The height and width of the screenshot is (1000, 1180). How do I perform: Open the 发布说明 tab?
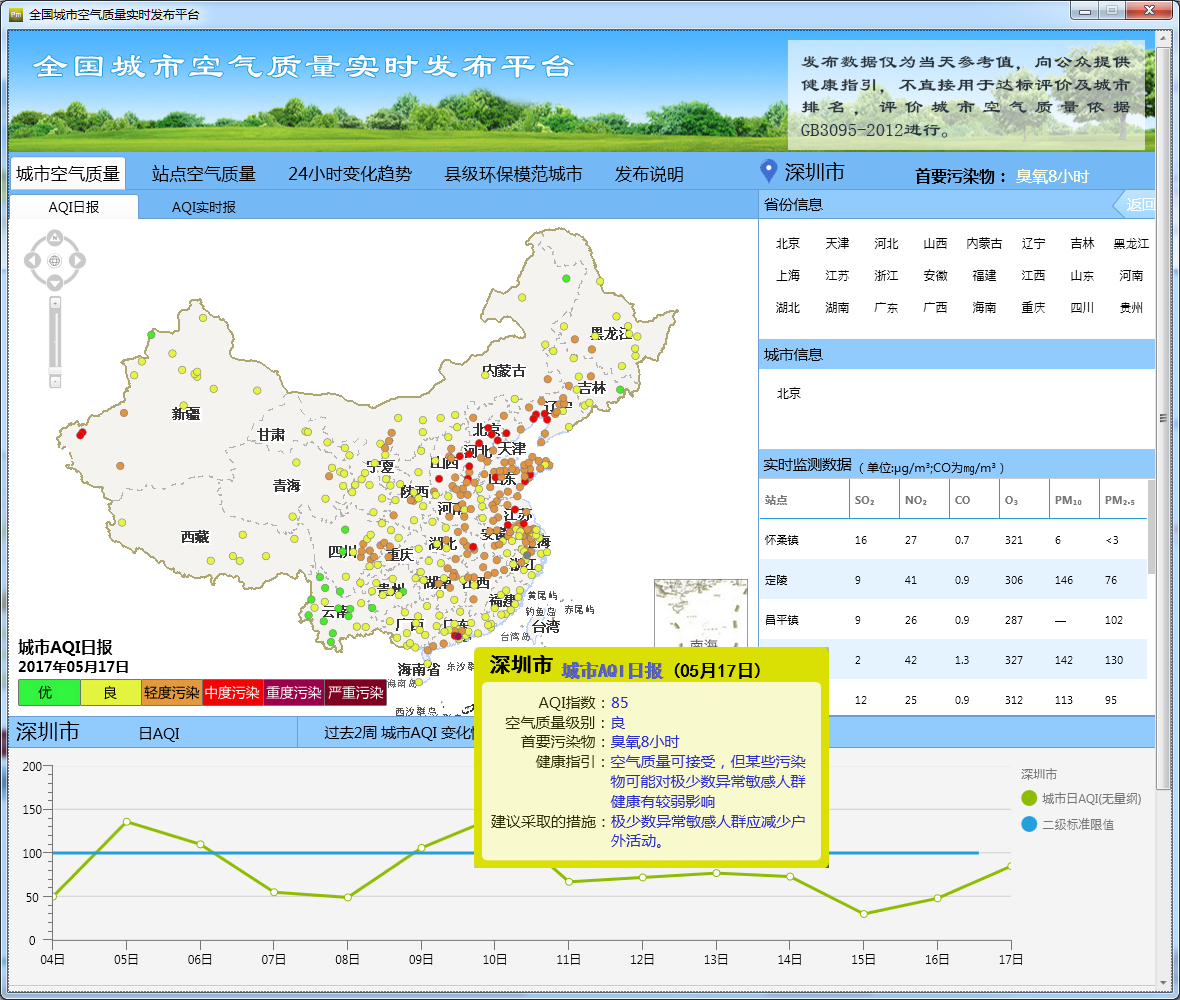tap(649, 174)
